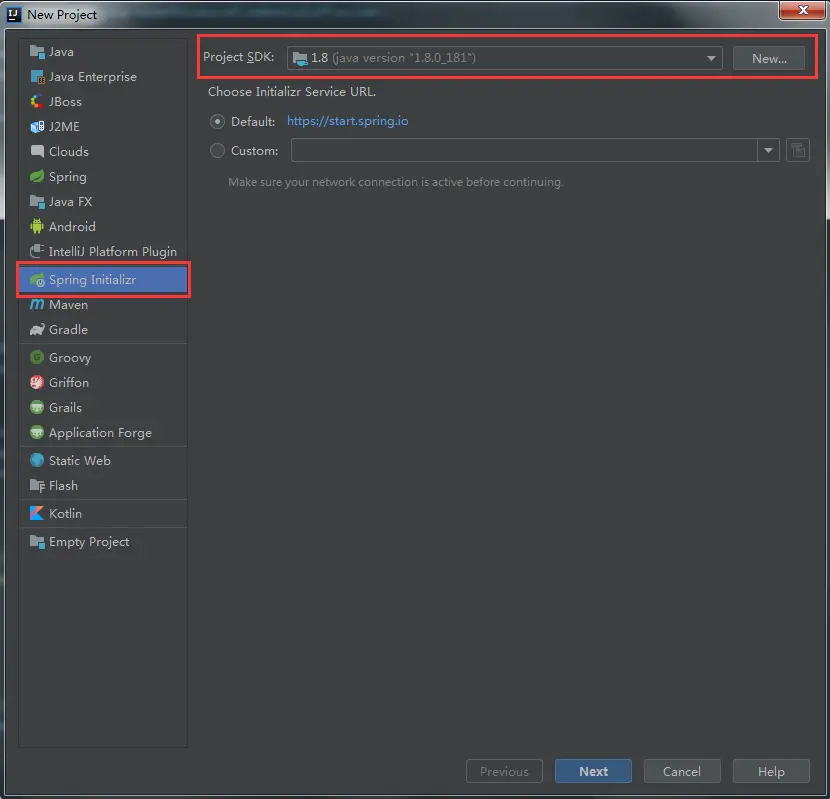This screenshot has width=830, height=799.
Task: Select Clouds project type
Action: [x=103, y=151]
